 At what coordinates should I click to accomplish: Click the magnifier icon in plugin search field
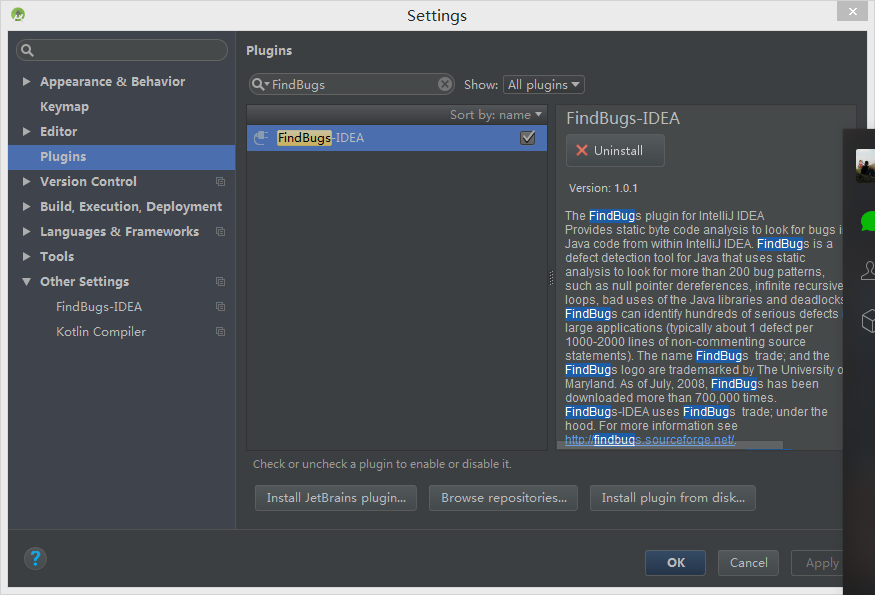[259, 84]
